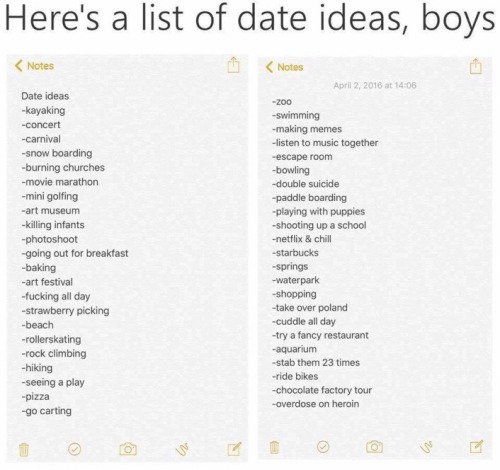Tap the Notes back label in left note
This screenshot has height=470, width=500.
tap(40, 66)
